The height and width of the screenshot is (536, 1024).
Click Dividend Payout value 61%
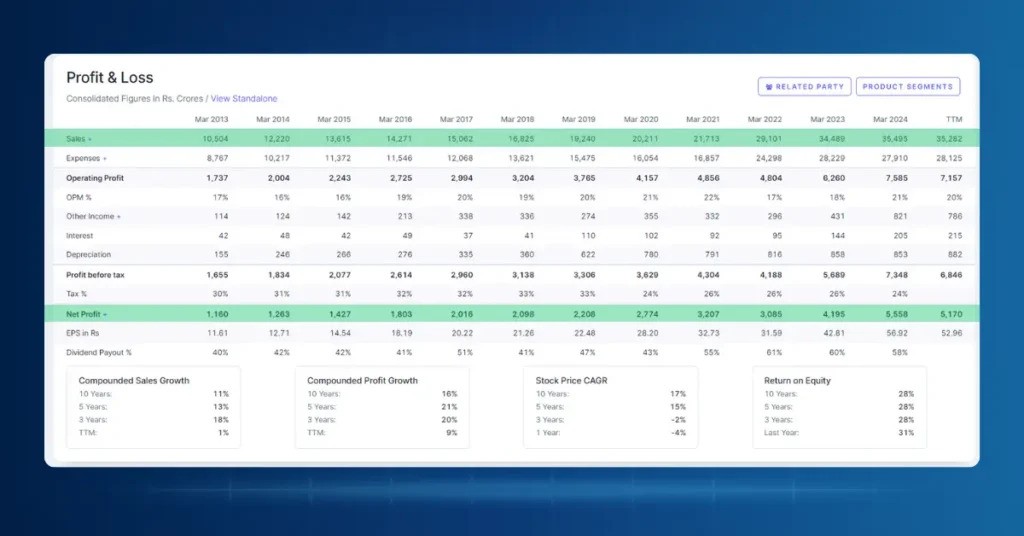(x=774, y=353)
